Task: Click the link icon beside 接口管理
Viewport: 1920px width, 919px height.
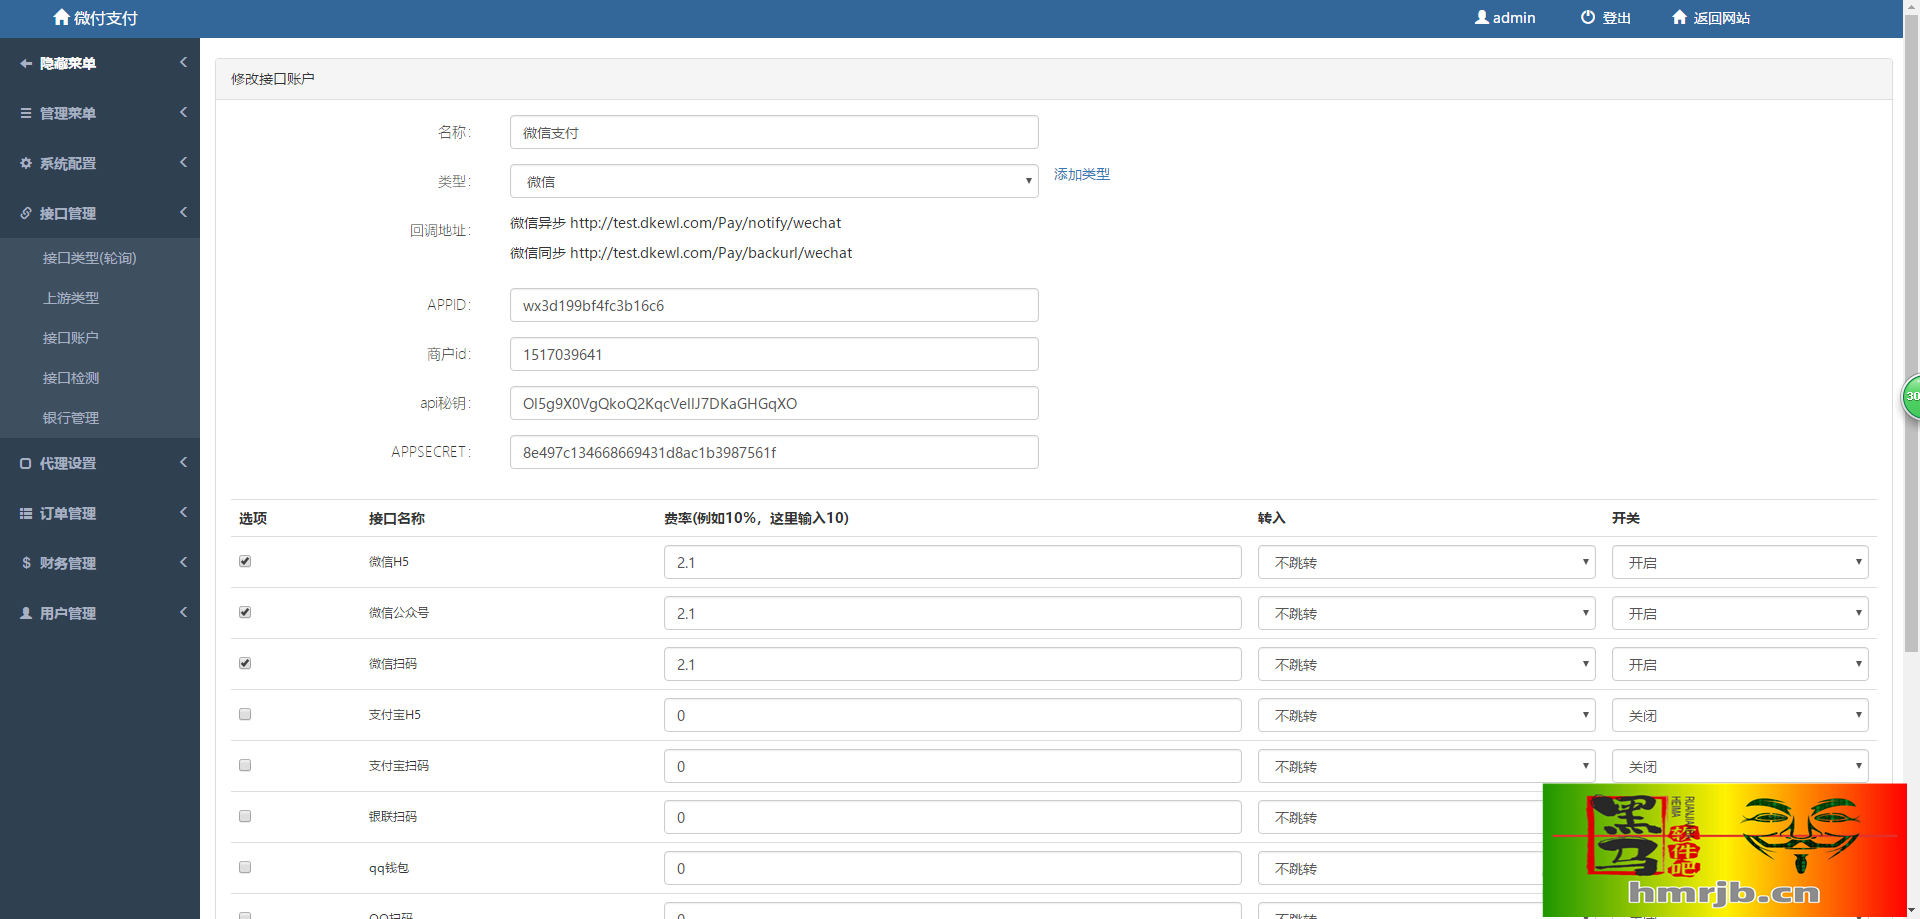Action: (x=26, y=213)
